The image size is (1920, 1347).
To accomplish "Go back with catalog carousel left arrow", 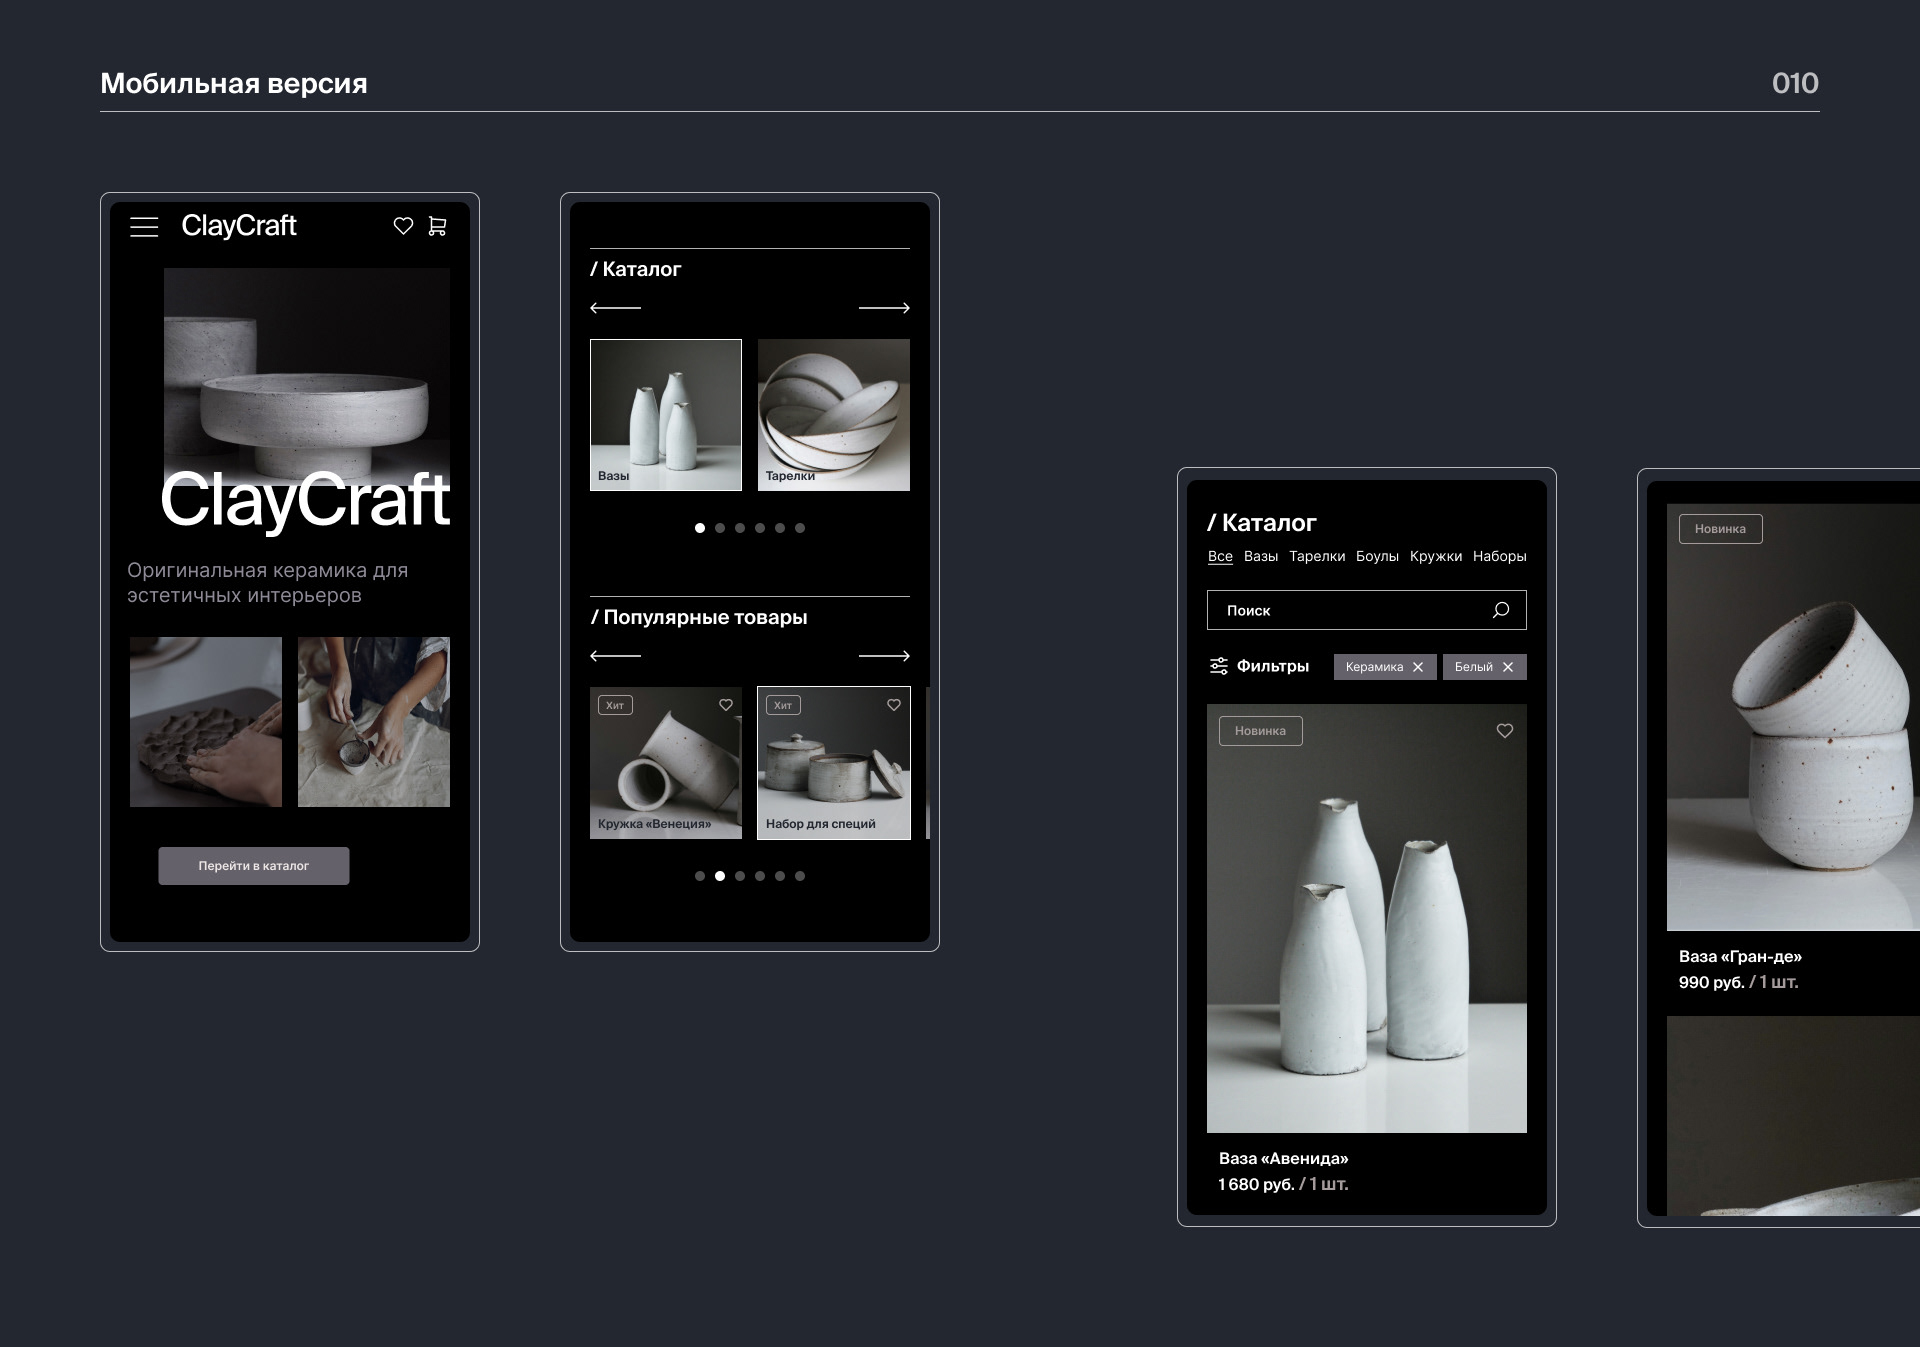I will (615, 308).
